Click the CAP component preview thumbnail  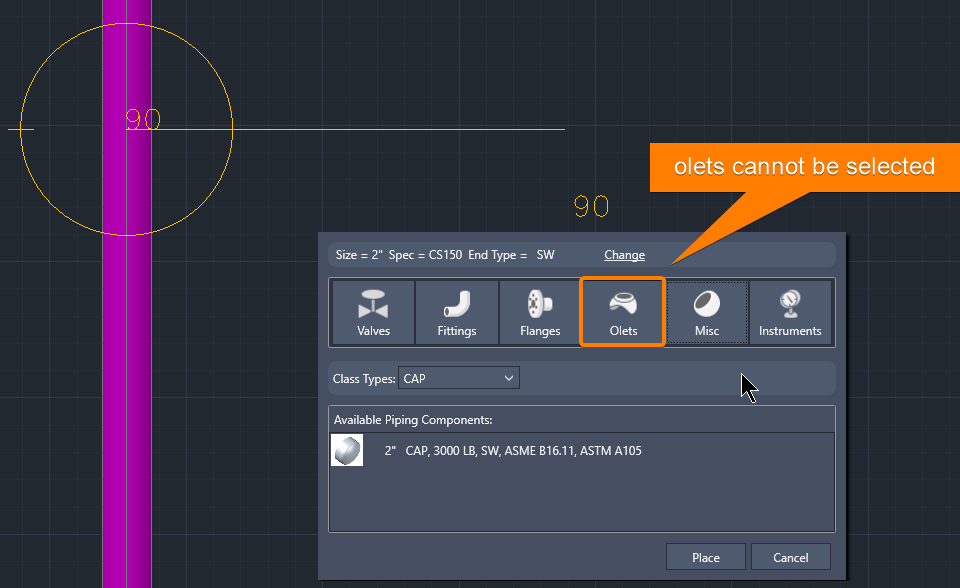tap(347, 450)
